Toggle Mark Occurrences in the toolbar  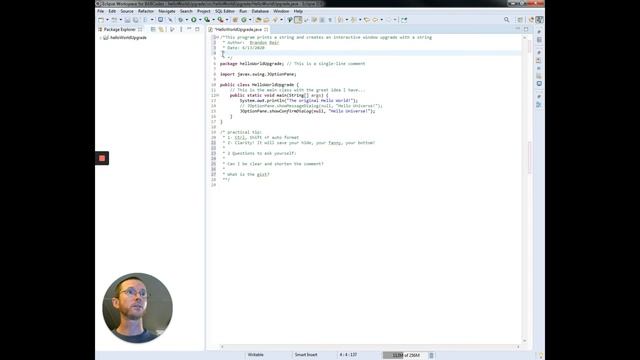(x=298, y=20)
